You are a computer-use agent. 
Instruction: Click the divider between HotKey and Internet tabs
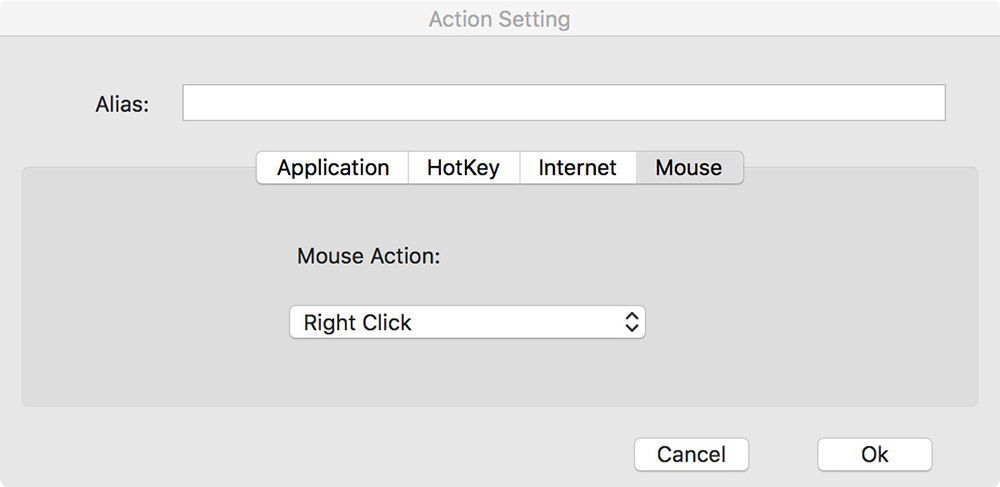(520, 168)
